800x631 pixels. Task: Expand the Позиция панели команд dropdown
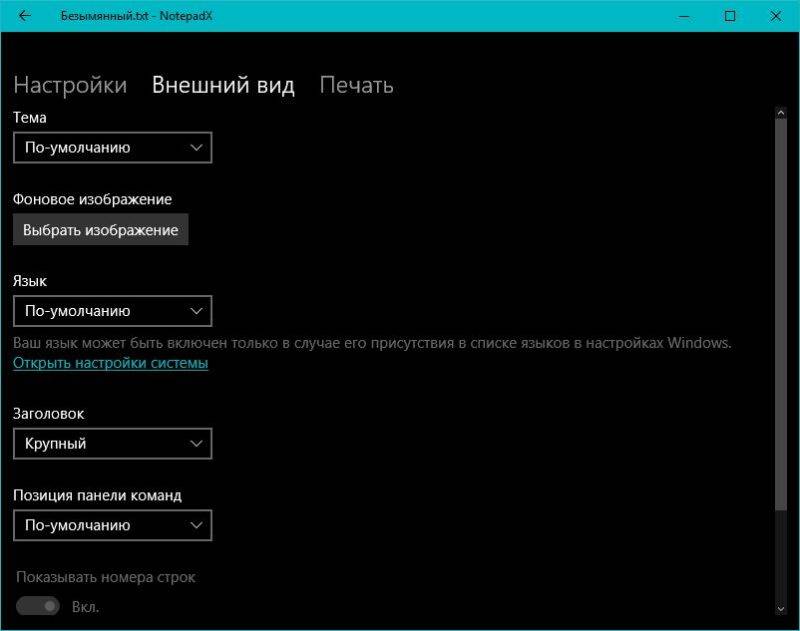(x=112, y=525)
